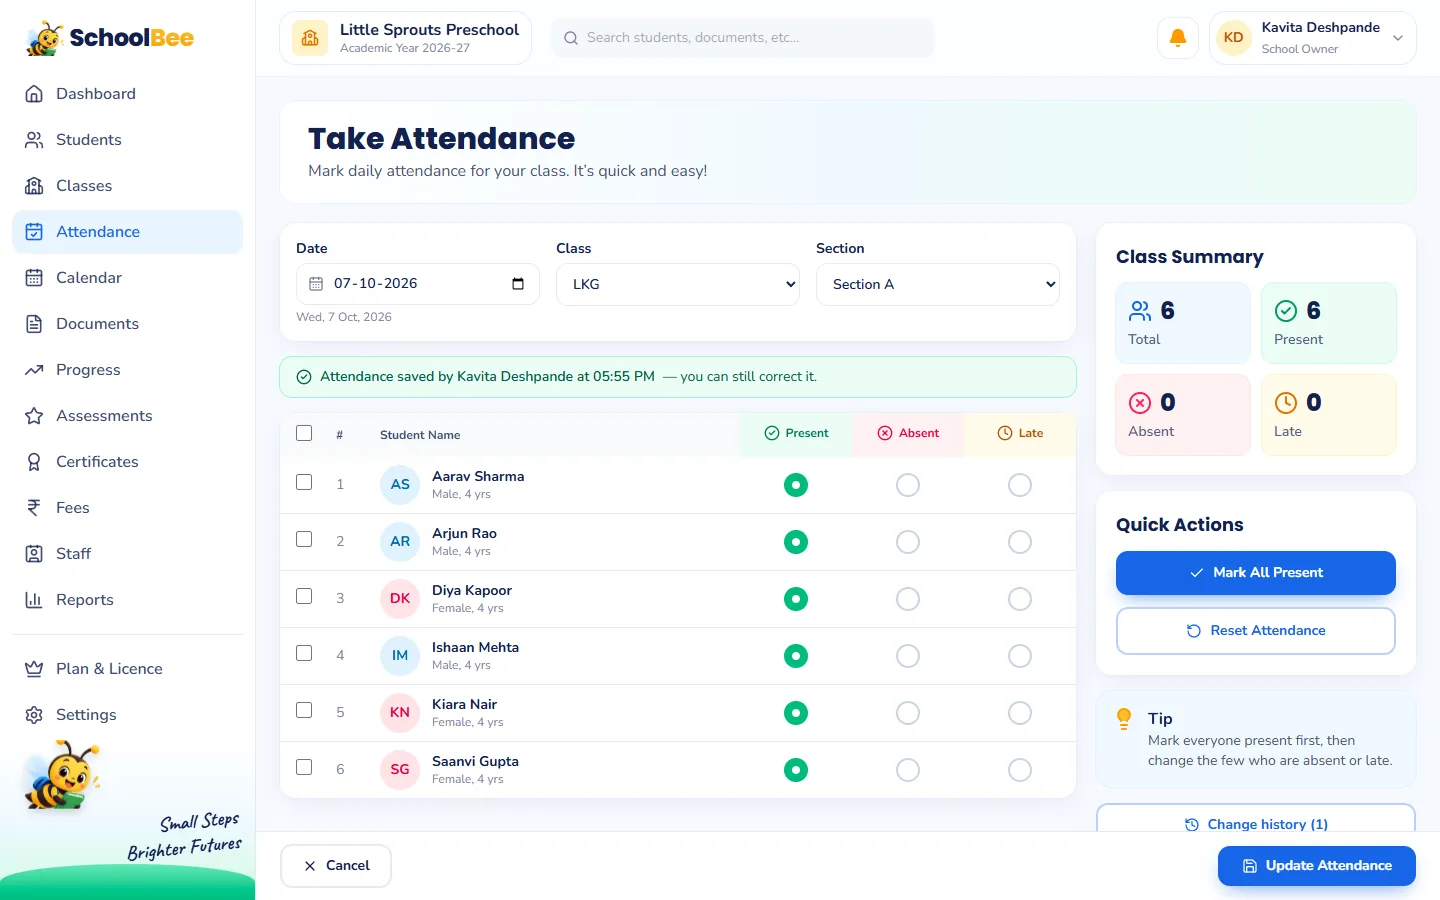1440x900 pixels.
Task: Click Aarav Sharma's AS avatar
Action: tap(400, 485)
